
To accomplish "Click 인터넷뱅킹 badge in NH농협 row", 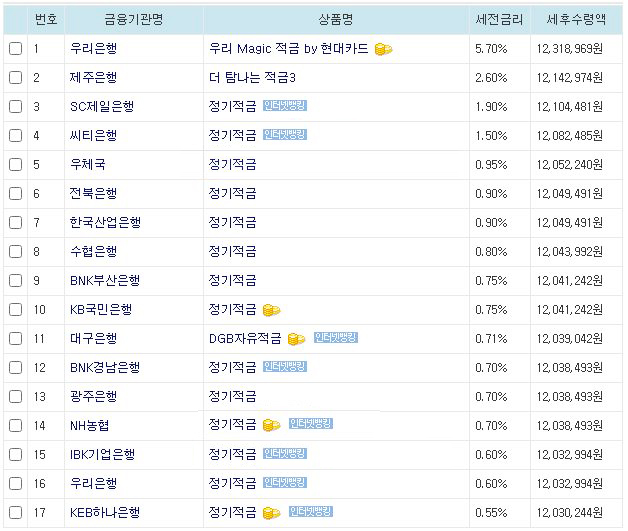I will coord(311,424).
